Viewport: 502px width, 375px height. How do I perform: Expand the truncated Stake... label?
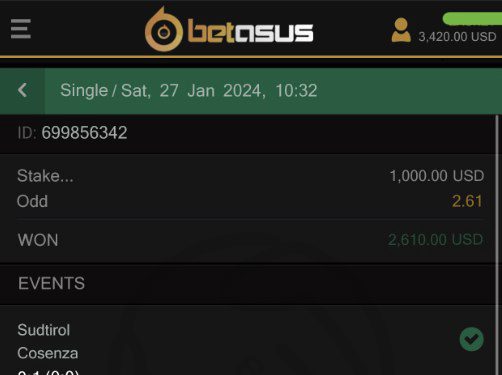45,176
